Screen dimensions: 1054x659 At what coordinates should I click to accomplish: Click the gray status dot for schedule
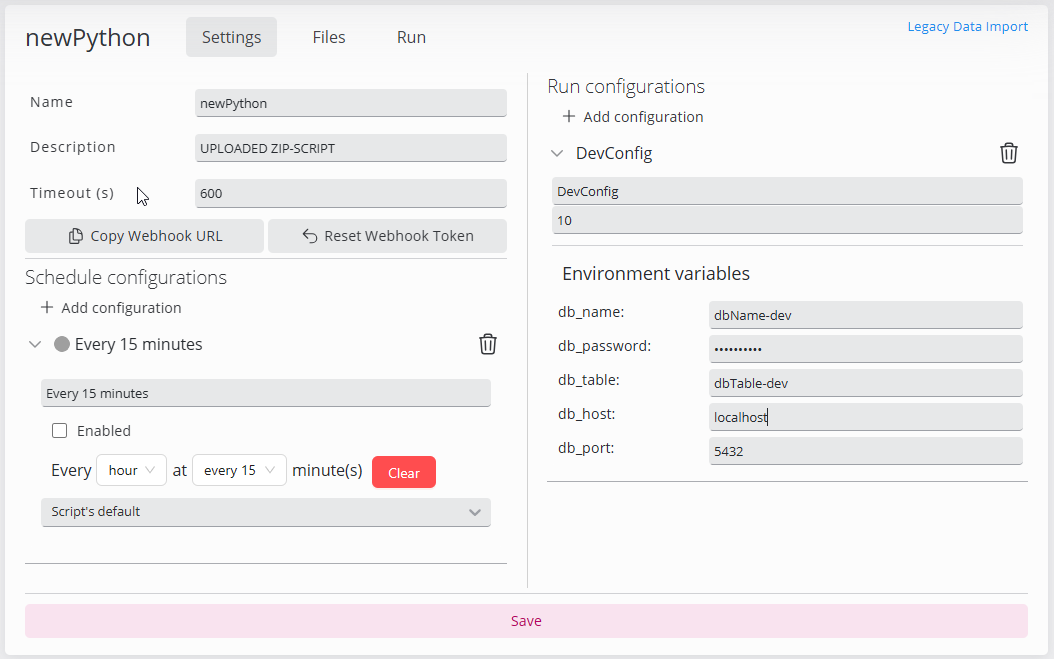pyautogui.click(x=62, y=344)
